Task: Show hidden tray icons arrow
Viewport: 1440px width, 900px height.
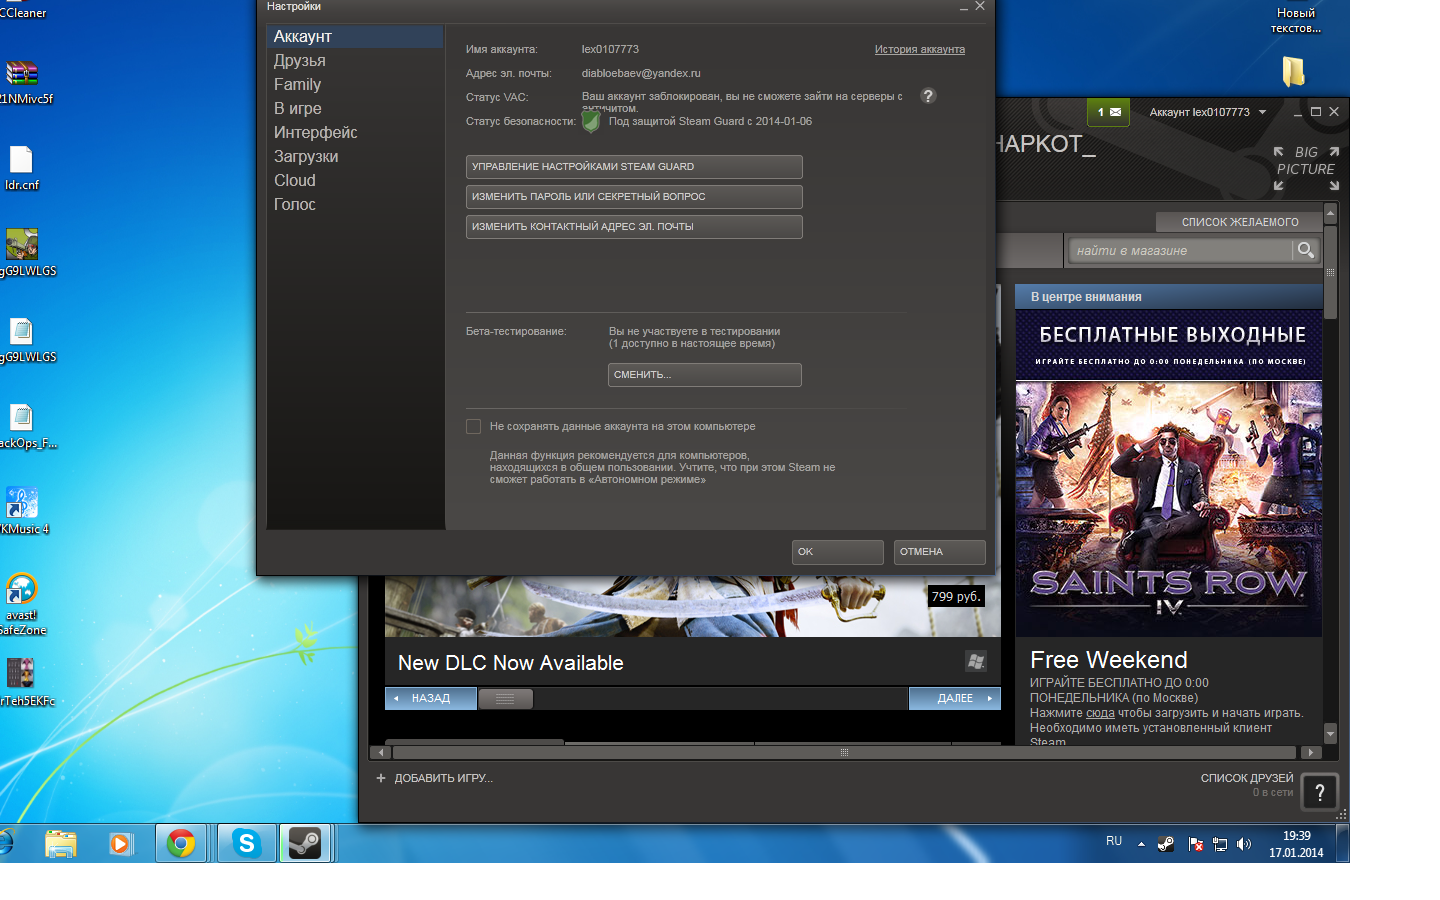Action: pyautogui.click(x=1141, y=844)
